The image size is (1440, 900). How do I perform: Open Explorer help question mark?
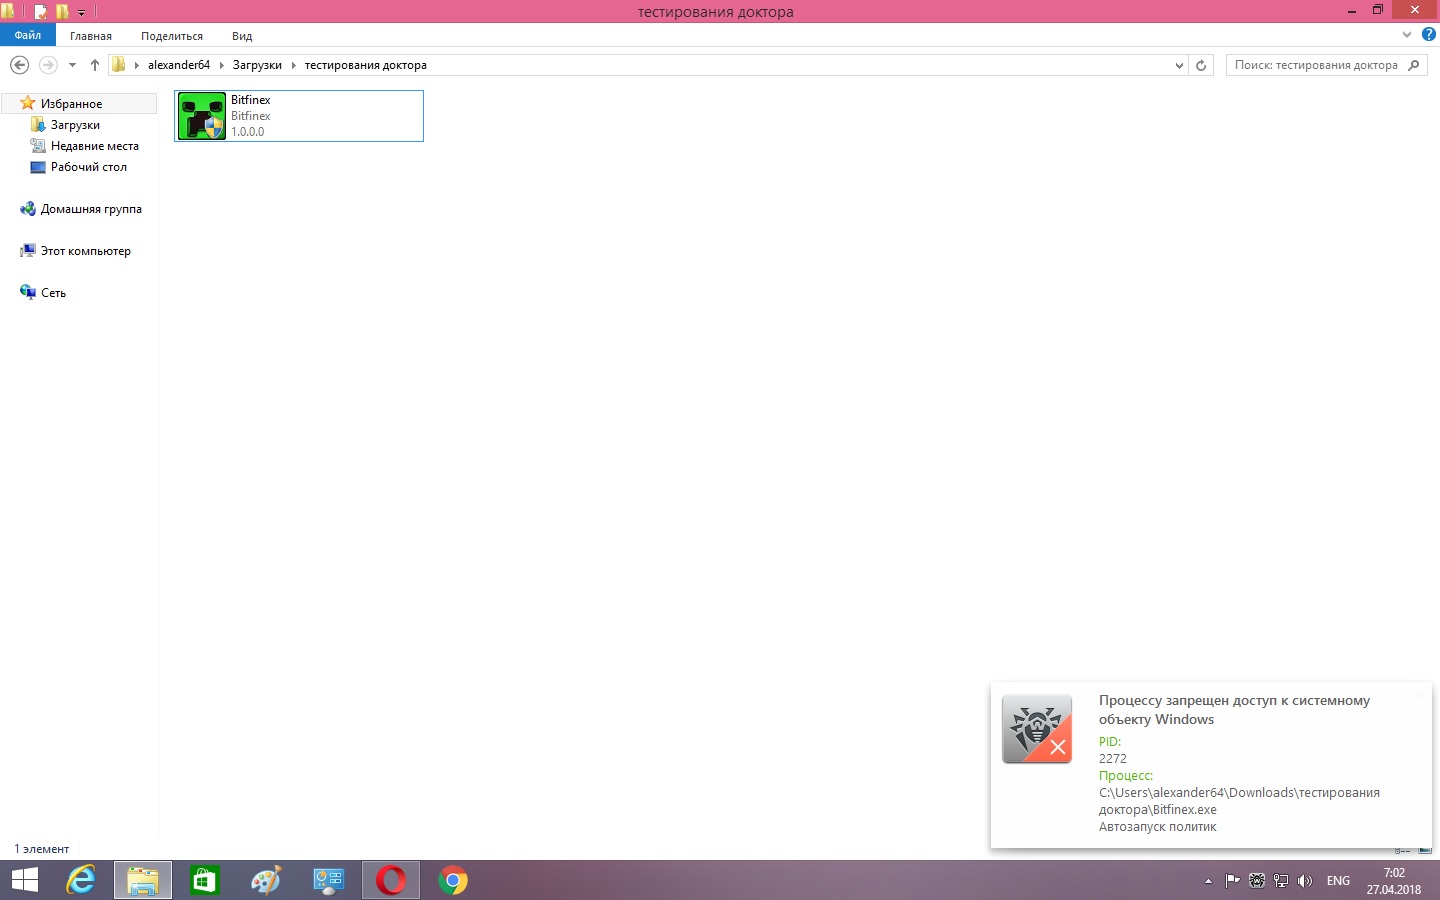1429,35
